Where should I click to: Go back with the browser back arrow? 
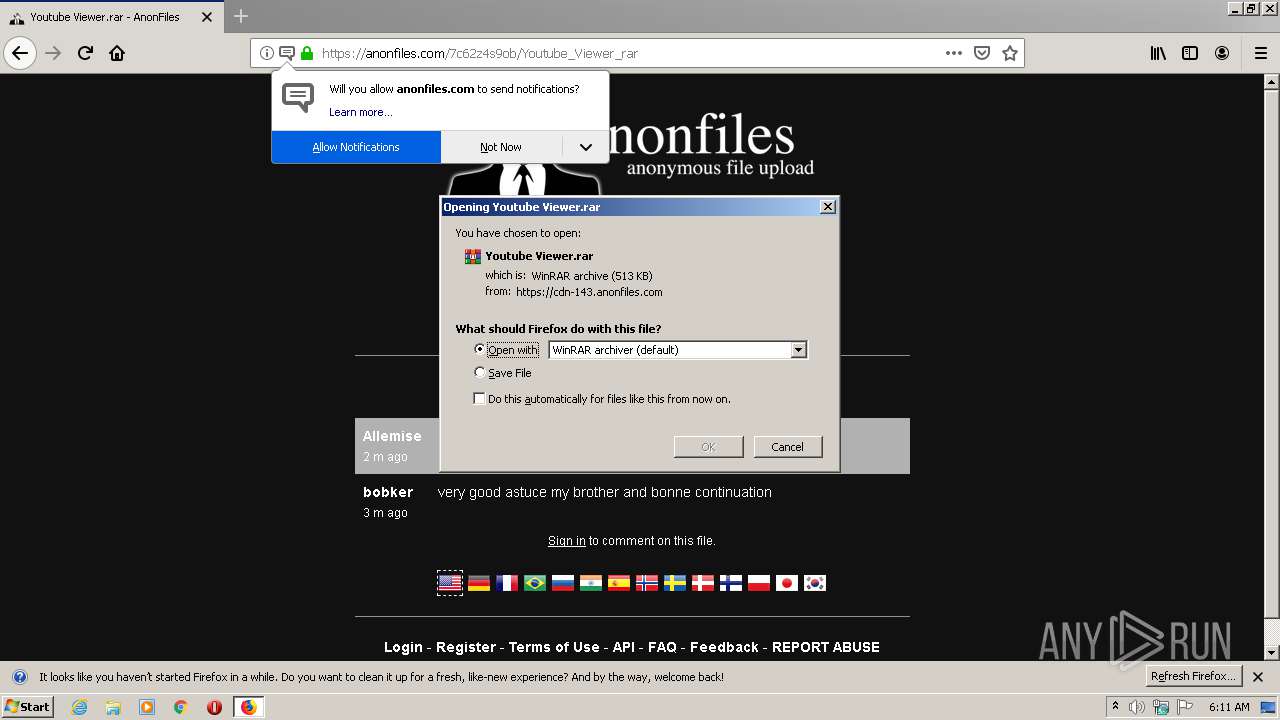tap(20, 53)
